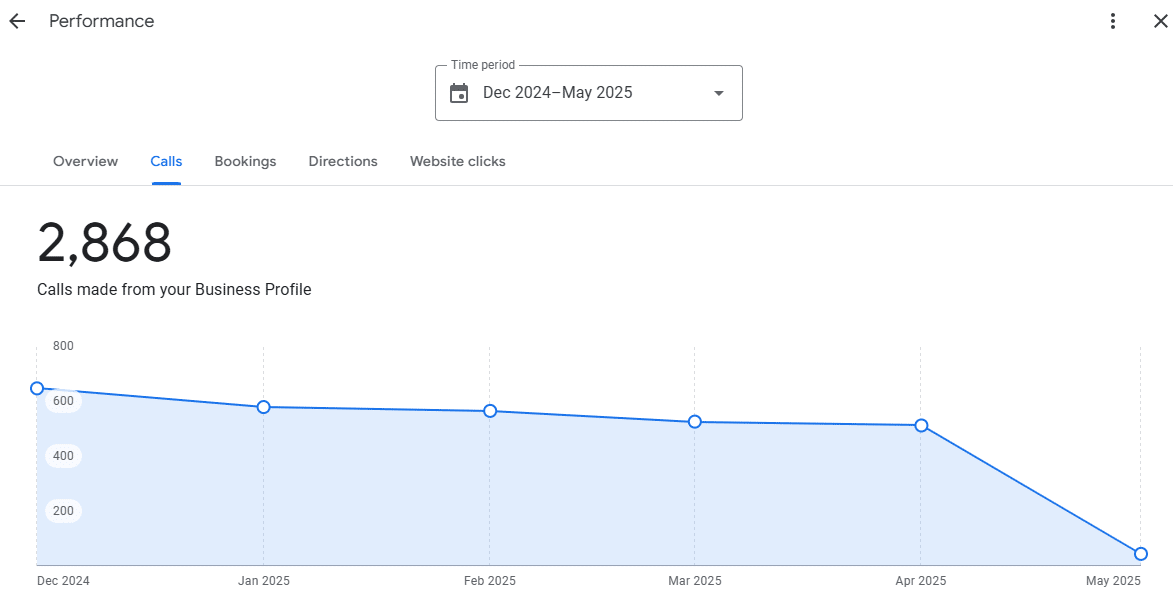Close the Performance panel
Screen dimensions: 1173x615
point(1160,22)
